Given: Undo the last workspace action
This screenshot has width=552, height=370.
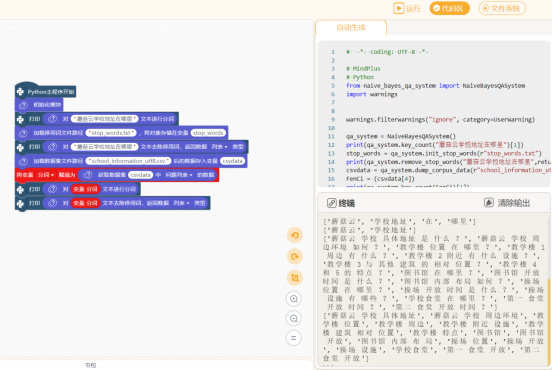Looking at the screenshot, I should coord(295,235).
